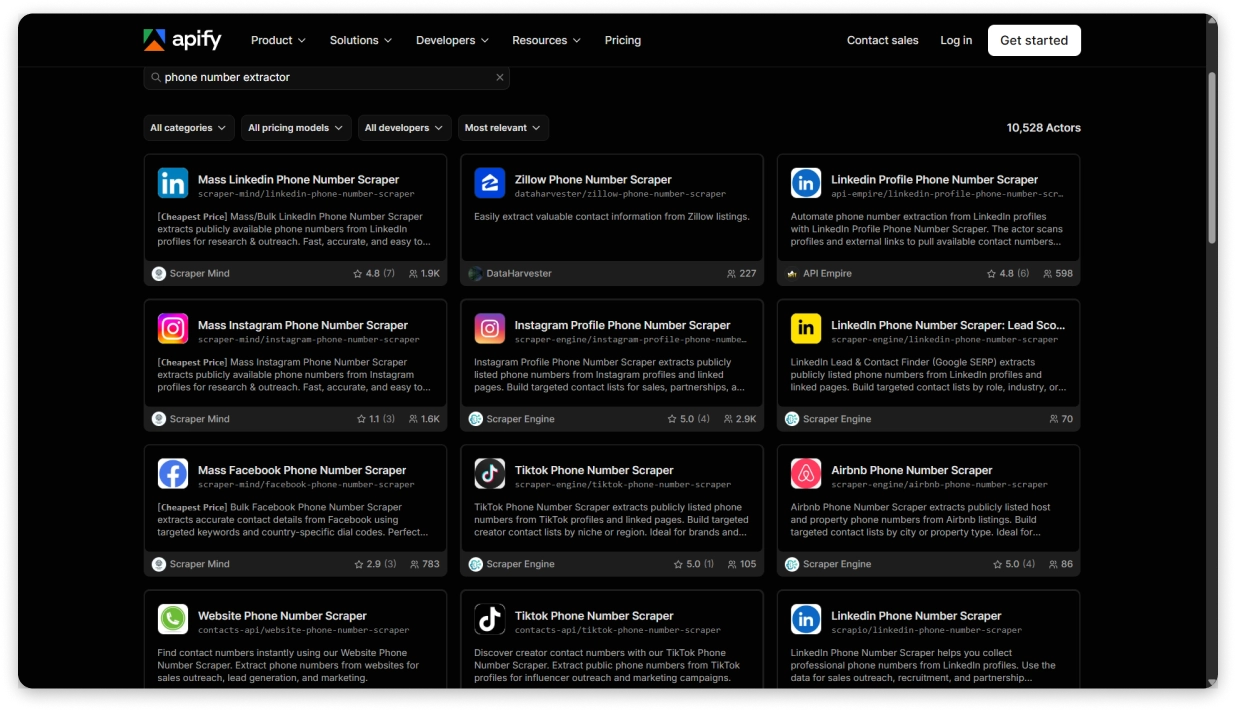This screenshot has height=711, width=1236.
Task: Open the All developers filter dropdown
Action: click(404, 128)
